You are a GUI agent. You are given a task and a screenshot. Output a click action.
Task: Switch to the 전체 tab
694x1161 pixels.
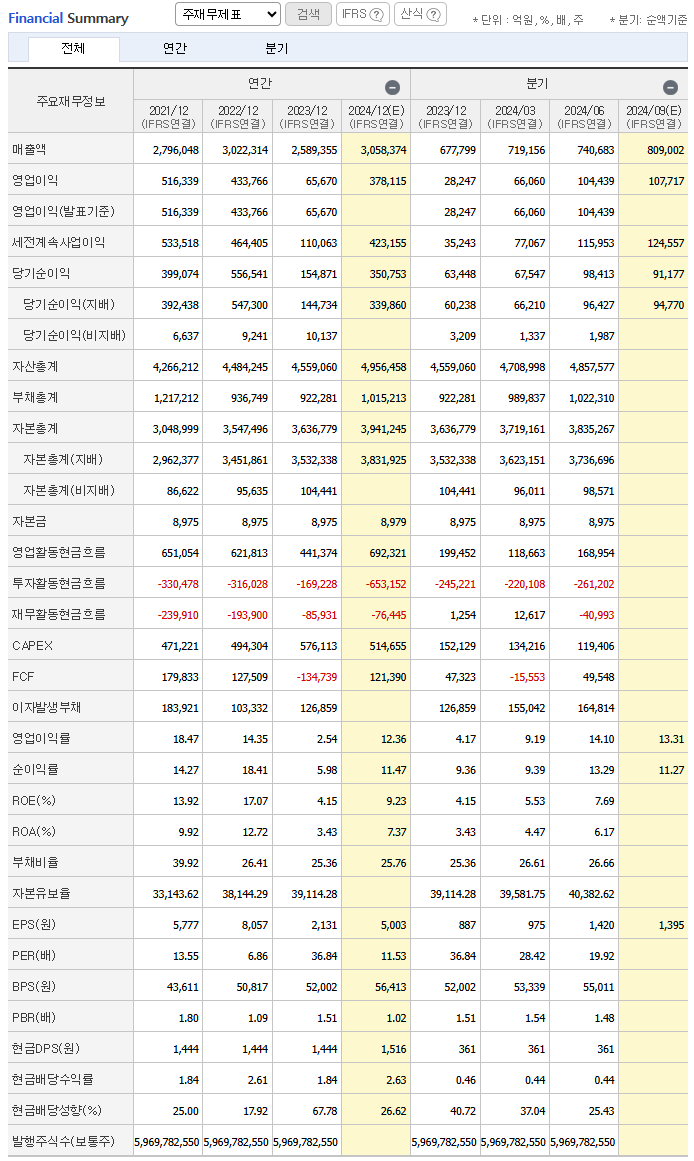pos(73,48)
